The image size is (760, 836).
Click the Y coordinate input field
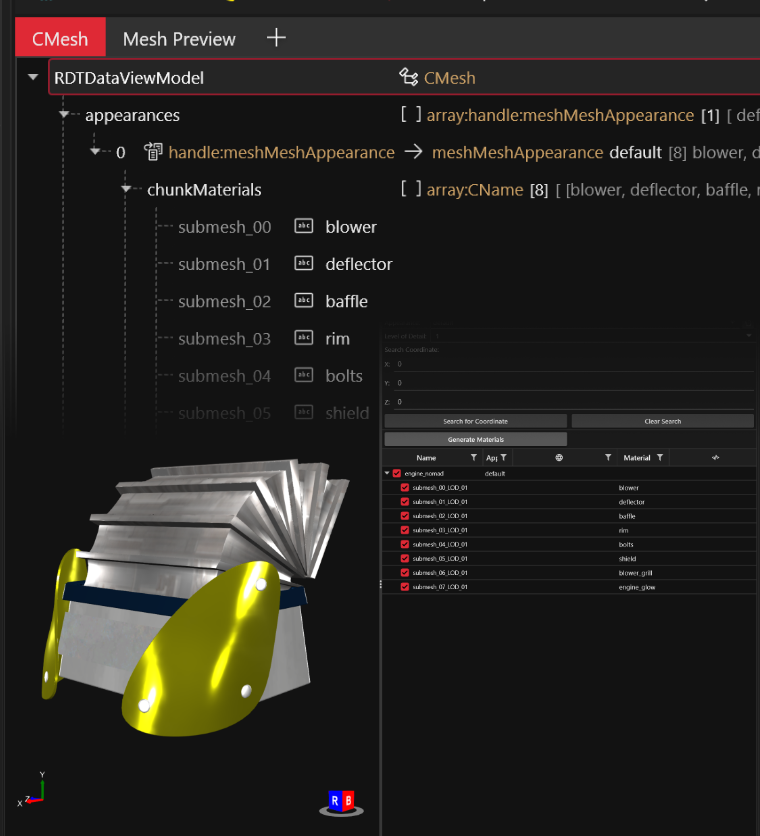click(x=574, y=383)
